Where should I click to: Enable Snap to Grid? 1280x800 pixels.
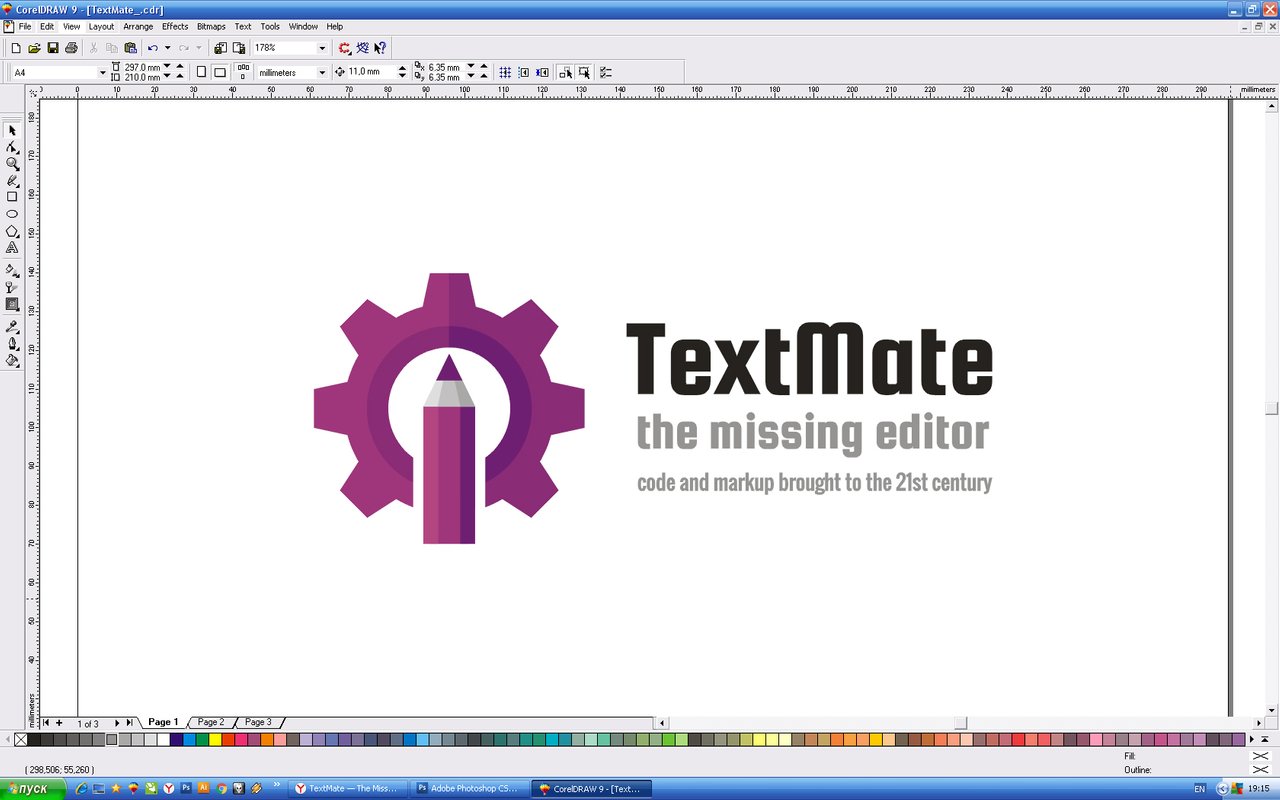tap(506, 72)
